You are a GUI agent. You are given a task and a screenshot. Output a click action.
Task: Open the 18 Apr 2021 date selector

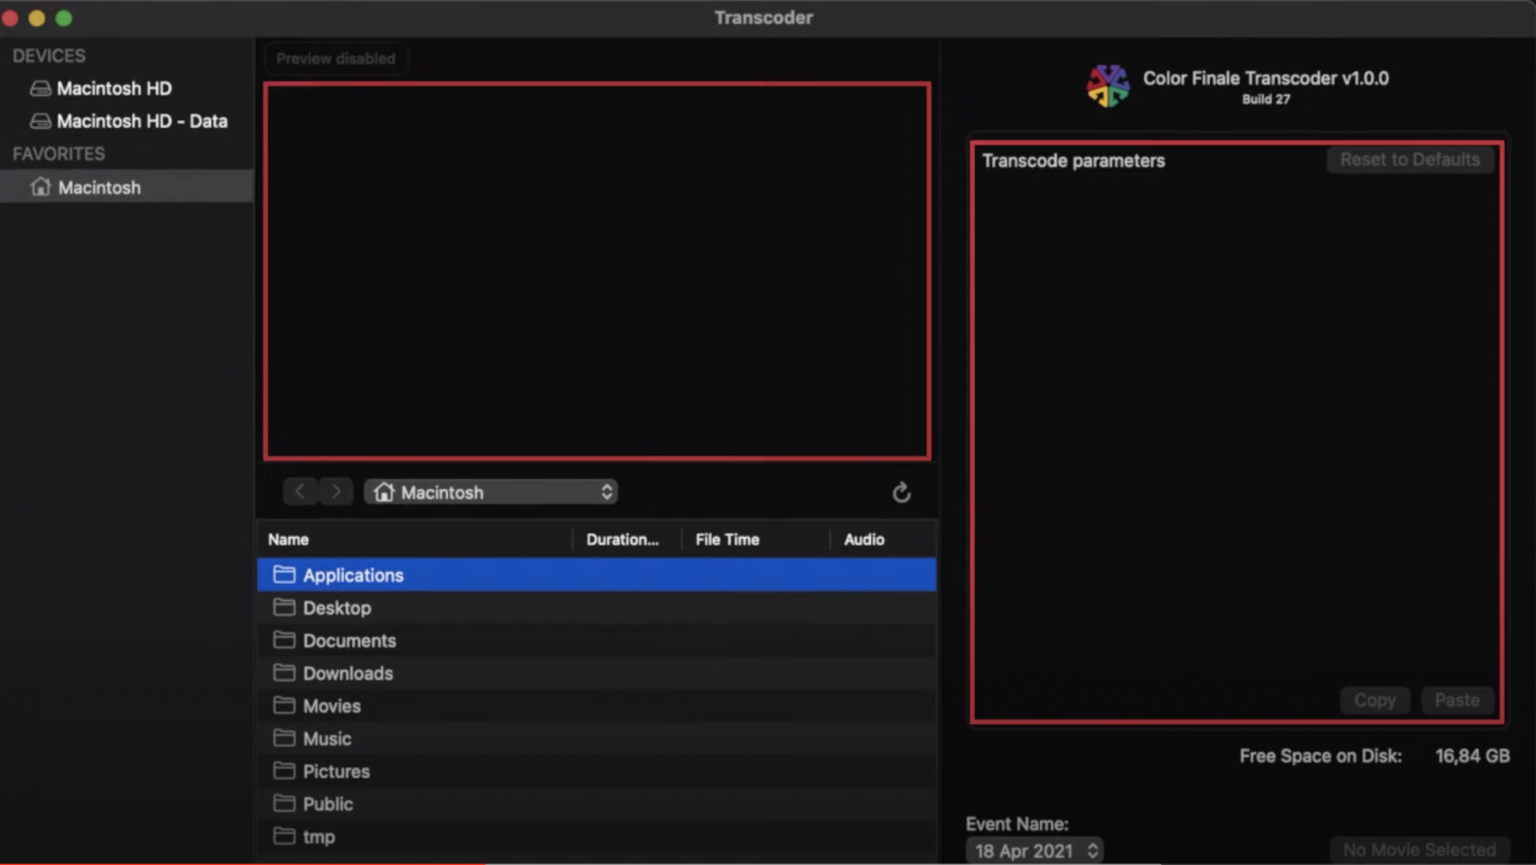(x=1034, y=850)
